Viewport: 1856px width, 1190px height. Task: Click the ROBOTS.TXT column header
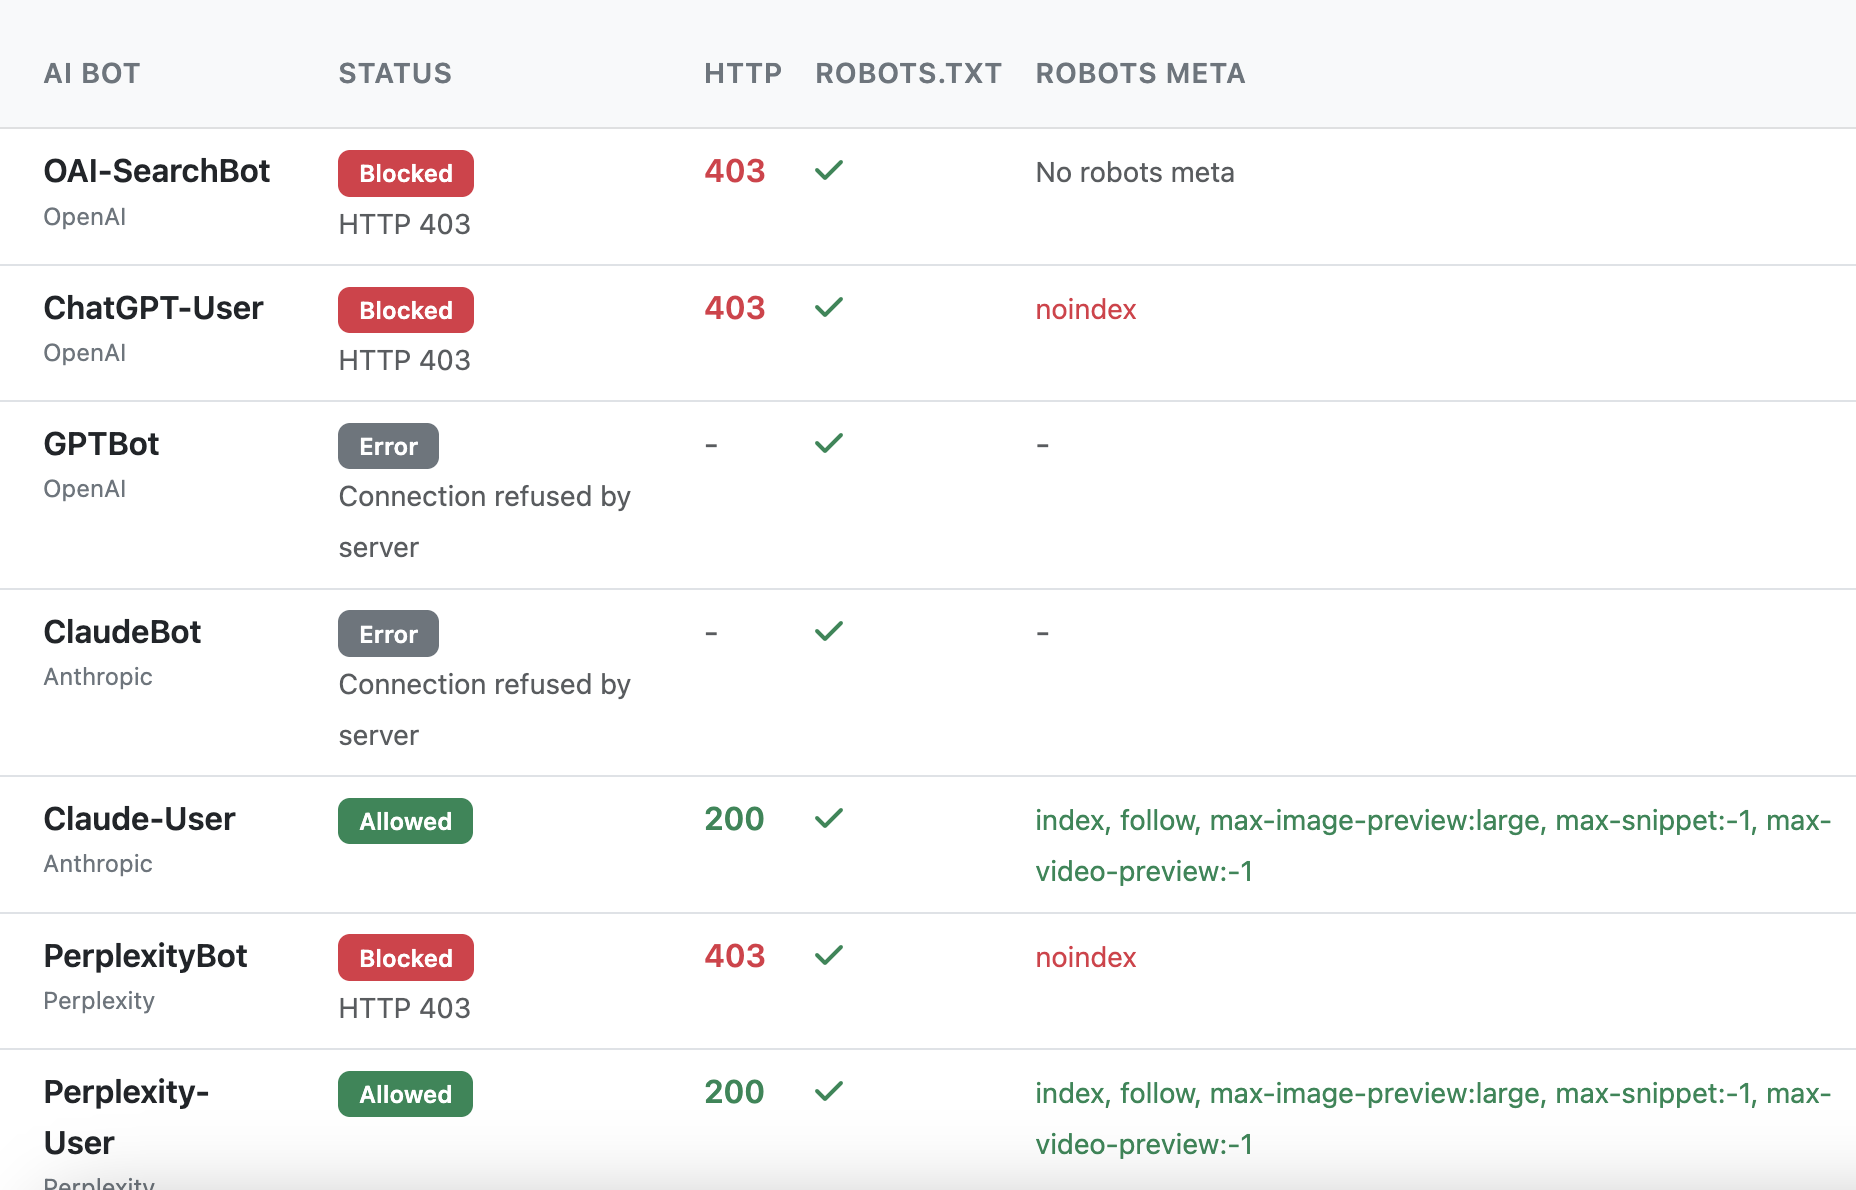click(908, 73)
